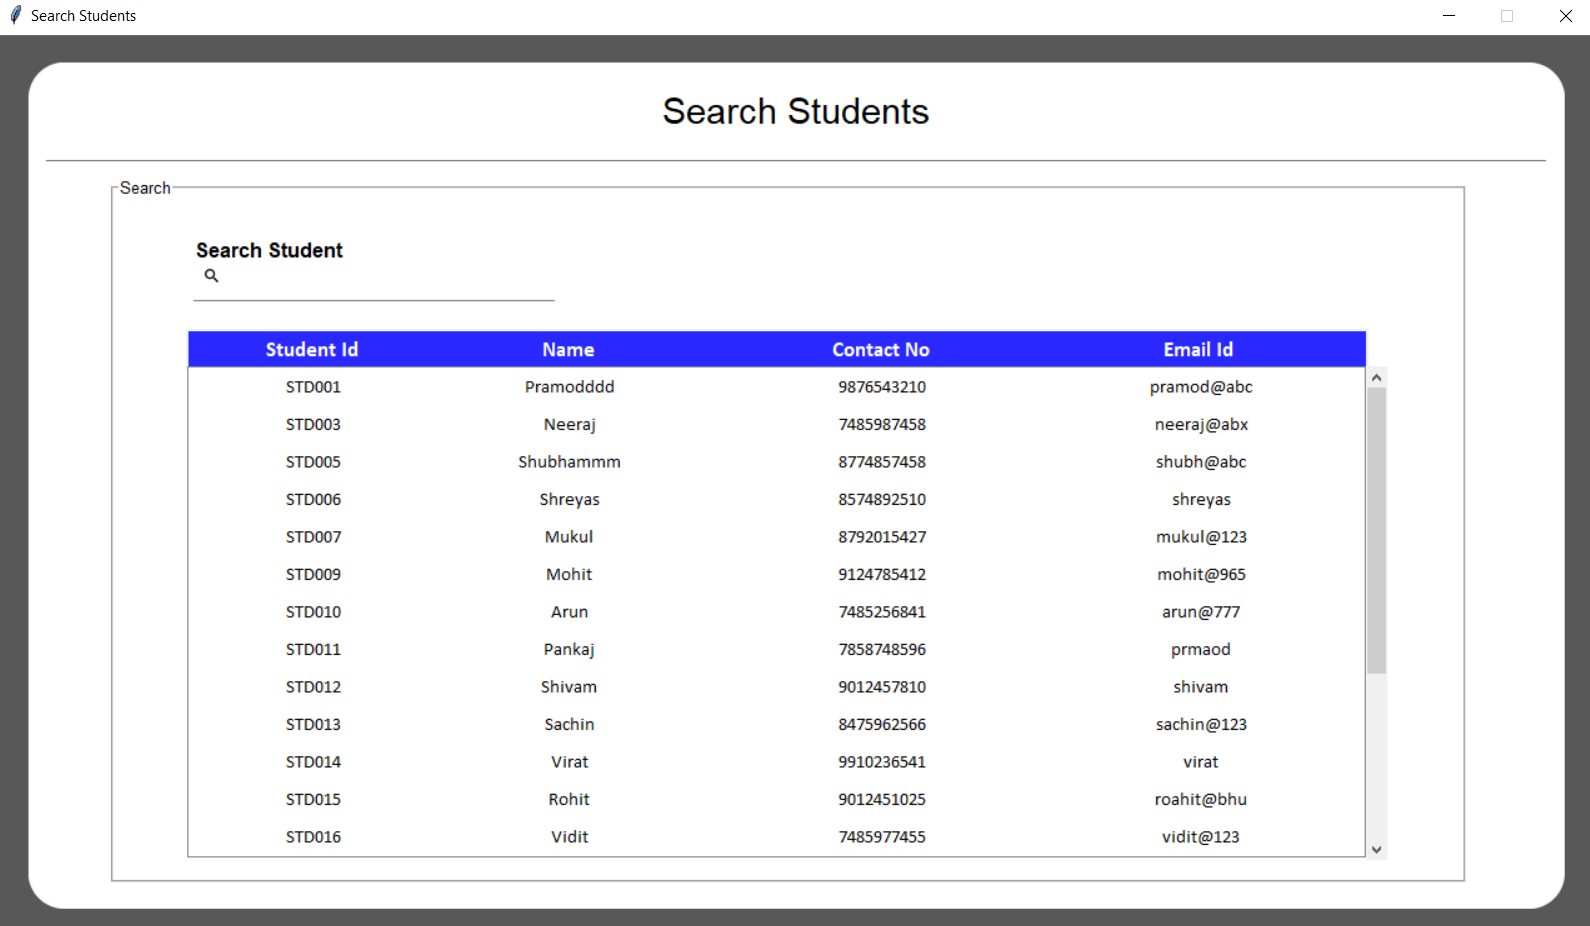Select the row with email shubh@abc

tap(1200, 462)
